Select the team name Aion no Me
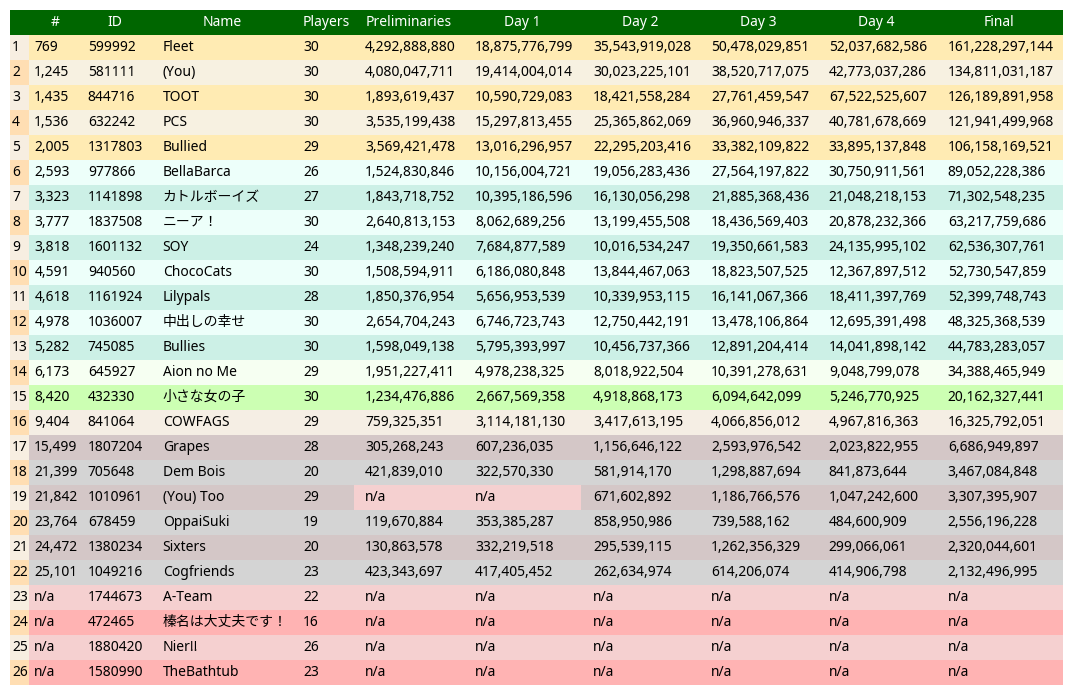Screen dimensions: 1072x695 [x=200, y=371]
